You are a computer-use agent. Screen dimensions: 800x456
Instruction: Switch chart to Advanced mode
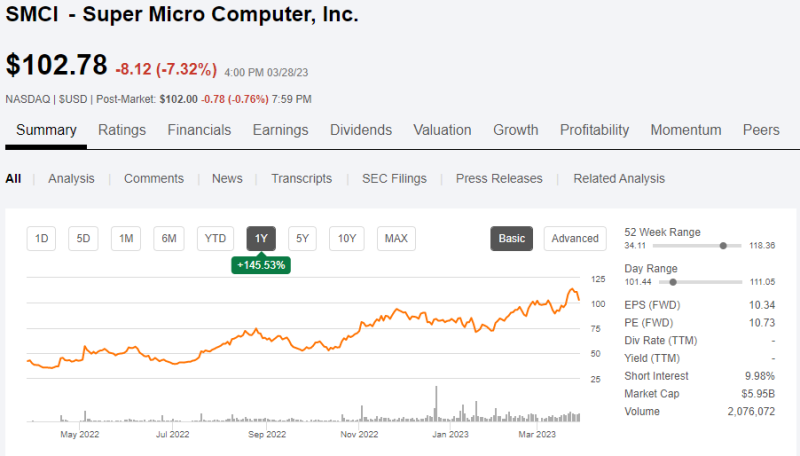point(575,238)
